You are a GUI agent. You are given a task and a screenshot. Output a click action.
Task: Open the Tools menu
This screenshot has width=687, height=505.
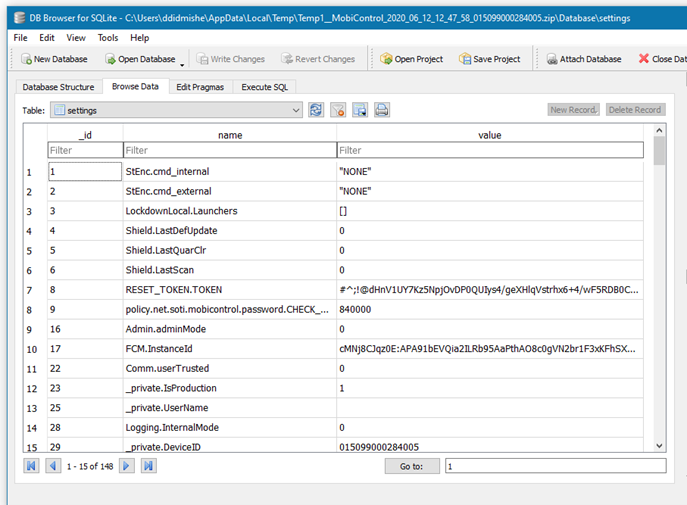(x=107, y=37)
